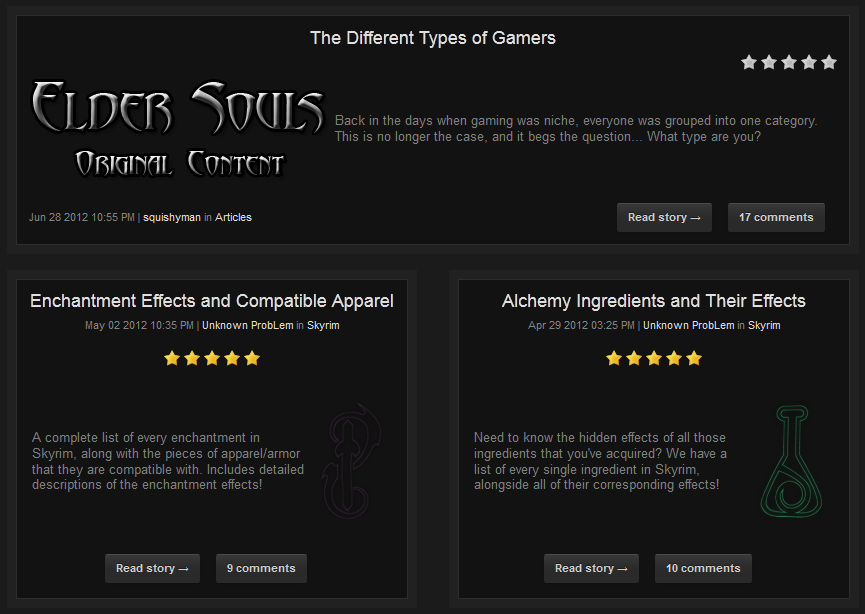Click the Elder Souls Original Content logo
The image size is (865, 614).
tap(178, 130)
